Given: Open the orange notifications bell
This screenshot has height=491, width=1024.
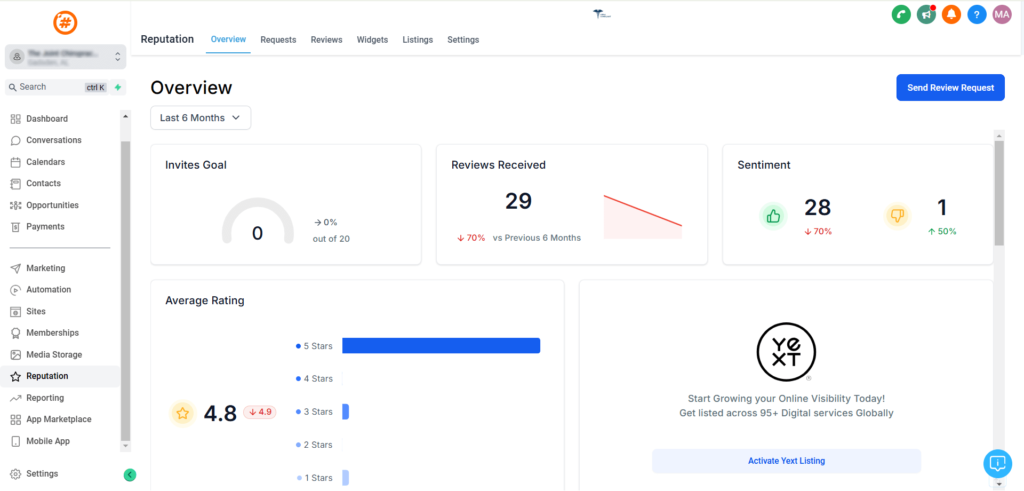Looking at the screenshot, I should pos(952,14).
